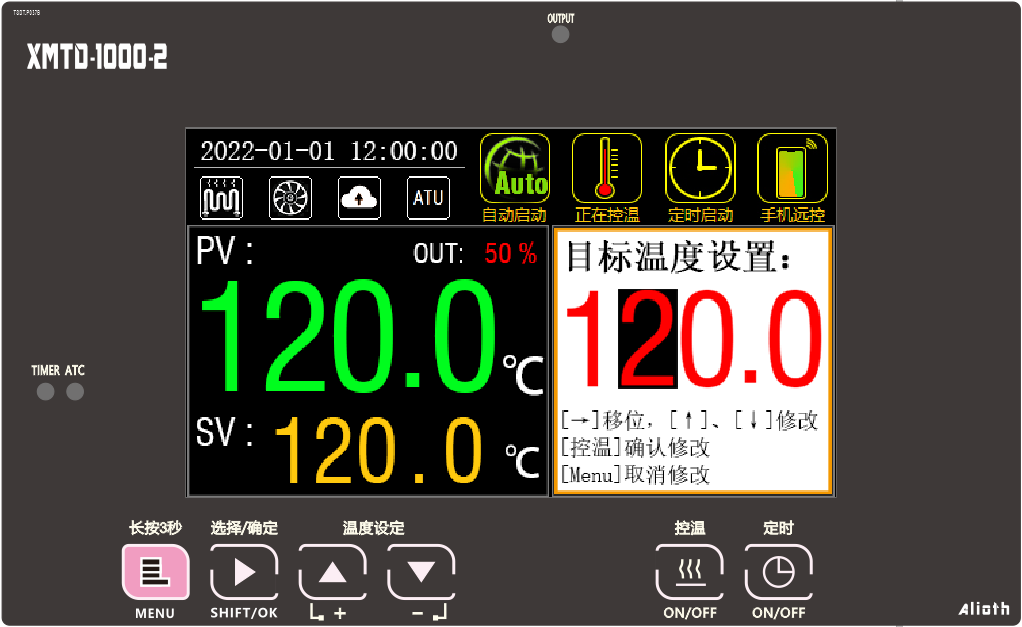
Task: Select the 手机远控 phone remote icon
Action: 793,168
